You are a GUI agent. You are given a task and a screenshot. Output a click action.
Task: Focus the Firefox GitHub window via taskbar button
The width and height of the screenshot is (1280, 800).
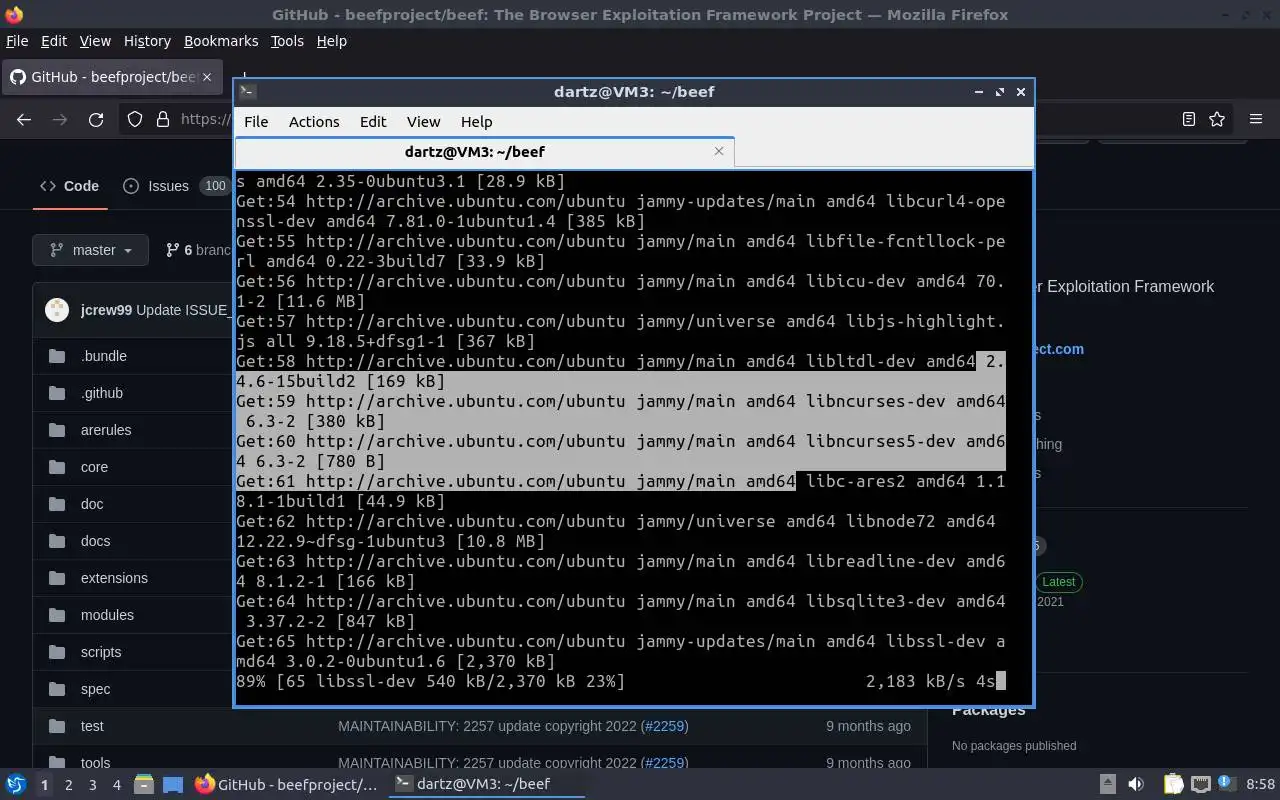coord(287,784)
